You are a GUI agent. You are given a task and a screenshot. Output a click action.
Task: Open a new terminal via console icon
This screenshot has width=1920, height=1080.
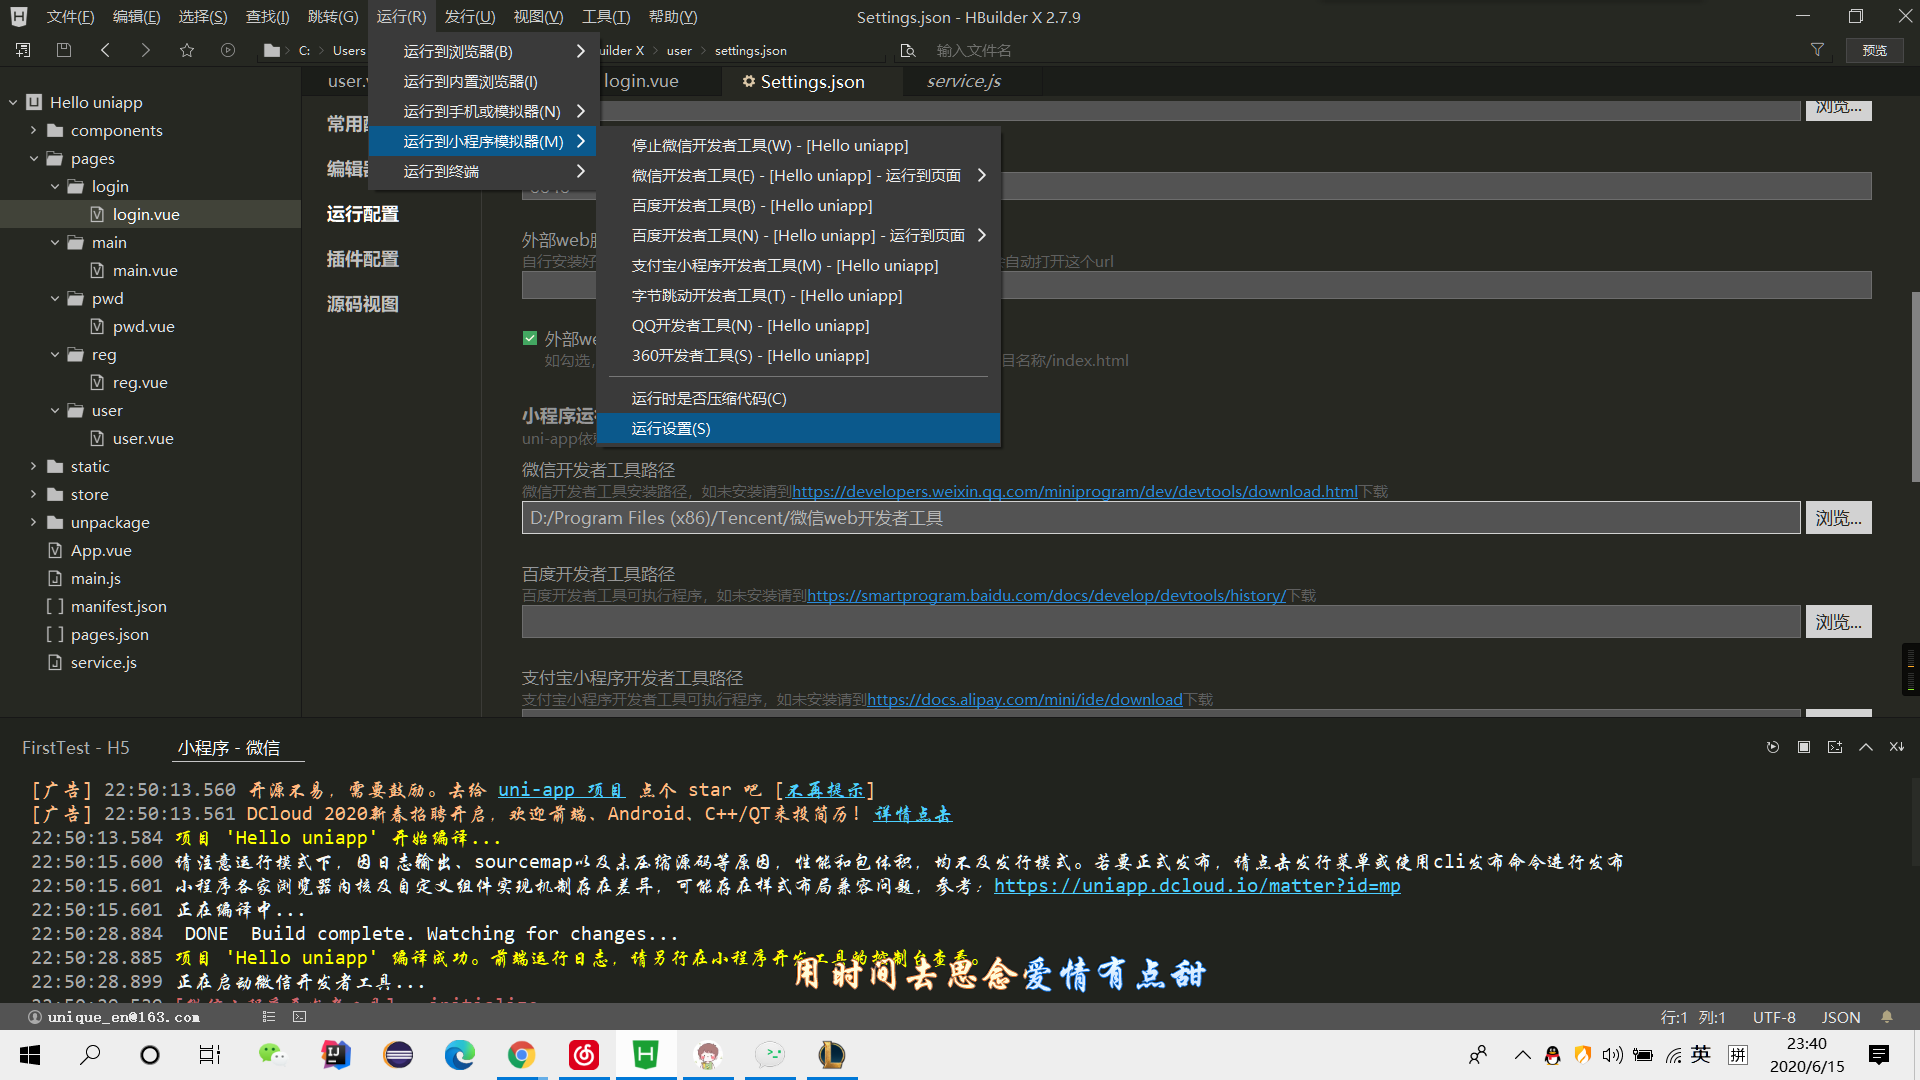(x=1835, y=747)
